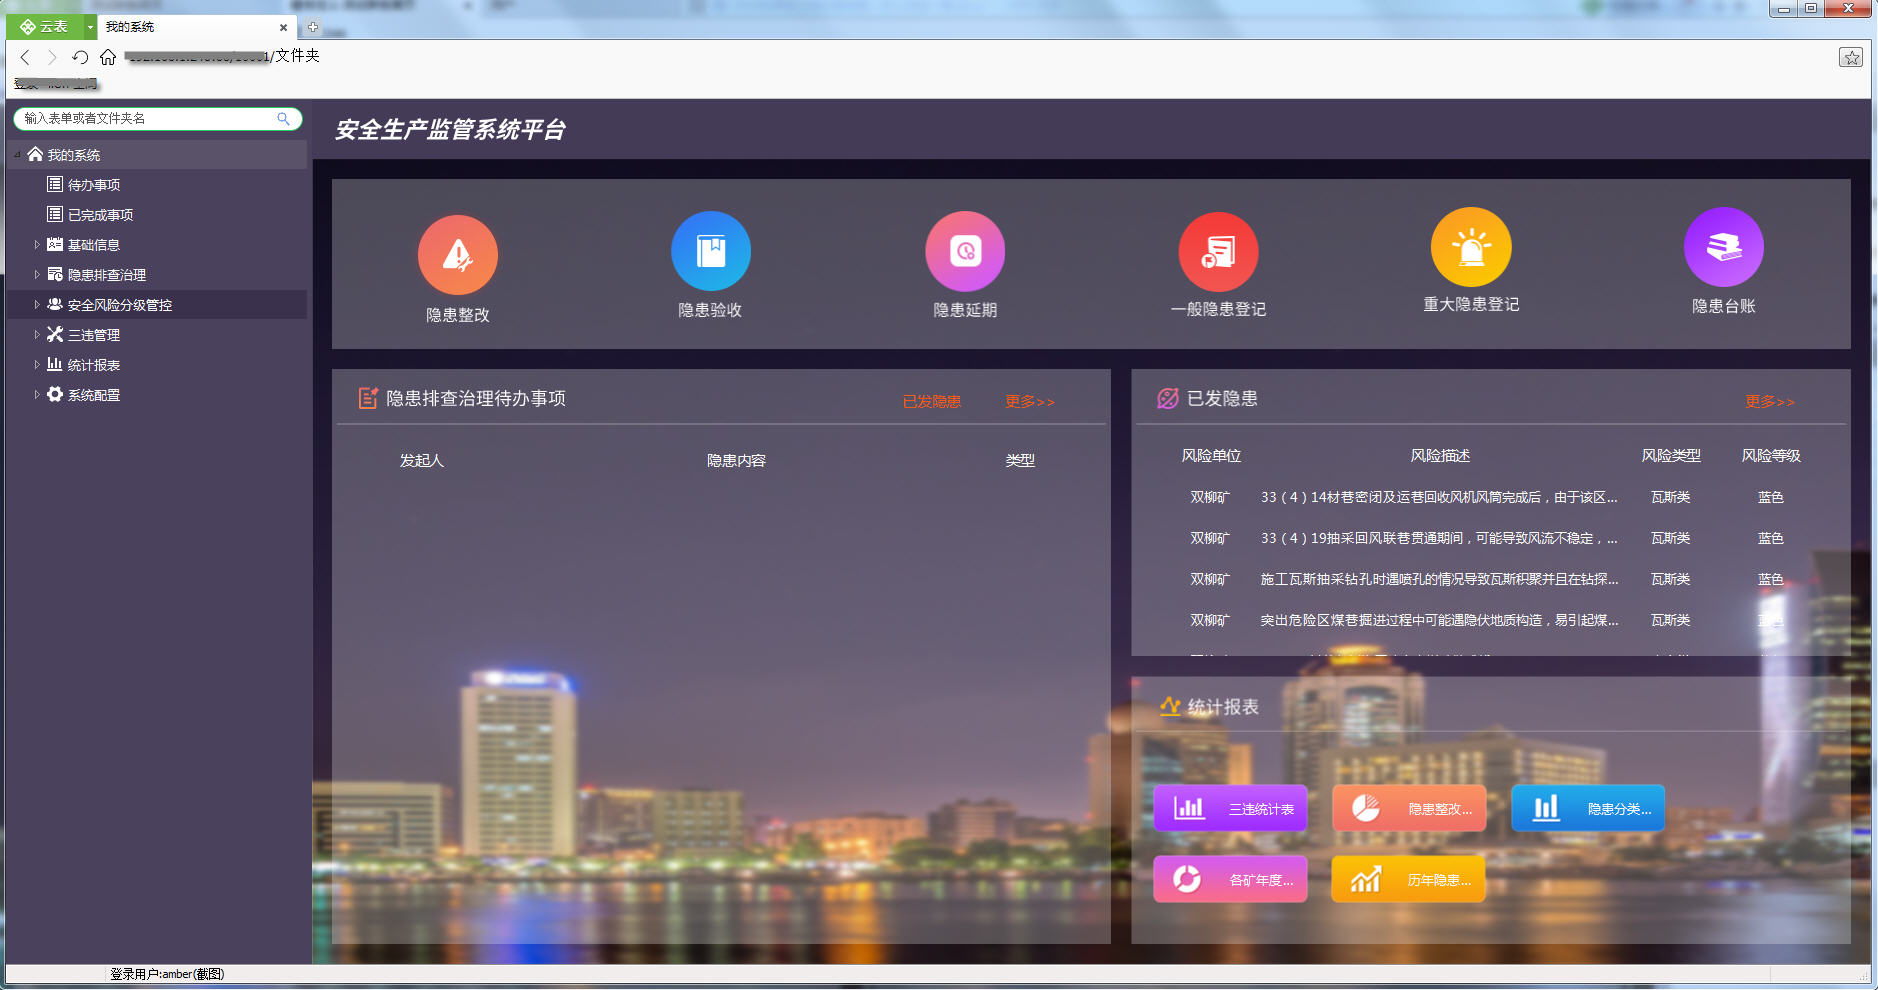The width and height of the screenshot is (1878, 990).
Task: Open 更多>> link in the 已发隐患 panel
Action: pos(1768,402)
